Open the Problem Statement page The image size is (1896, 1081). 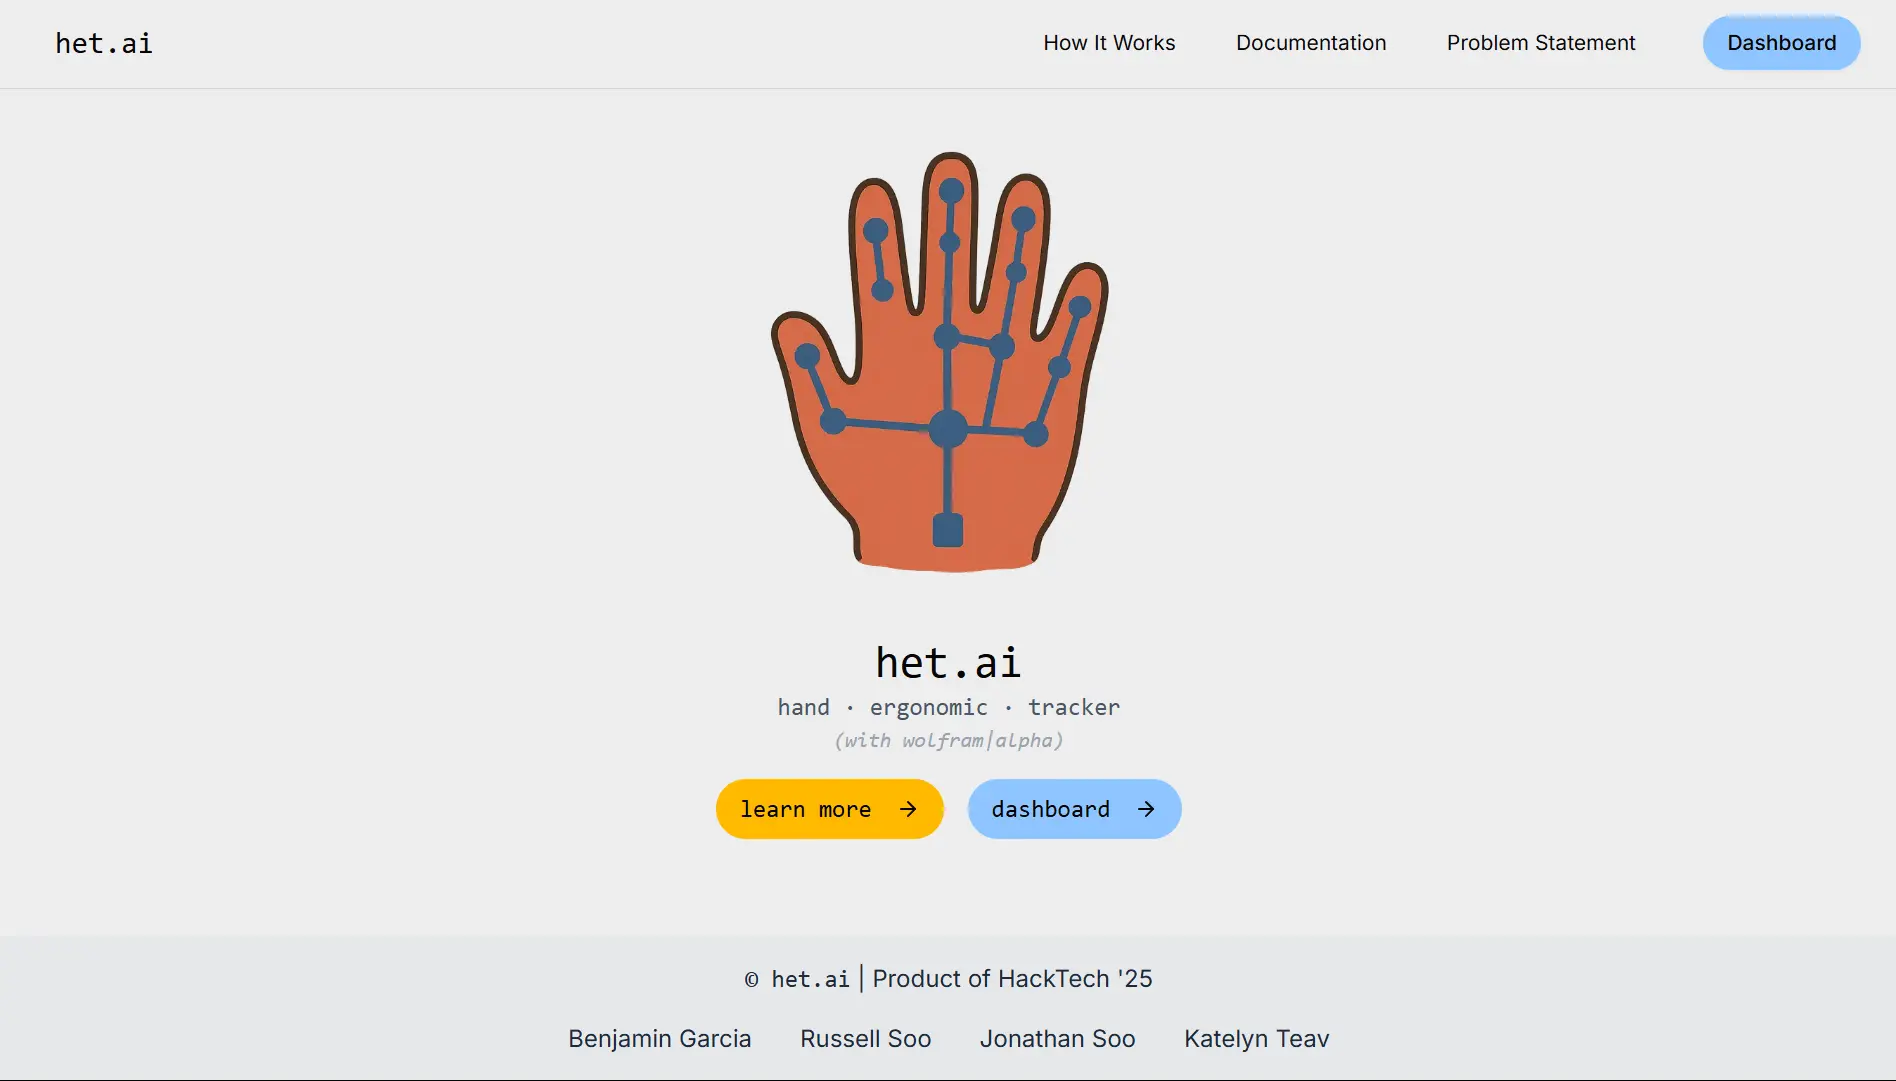[x=1540, y=43]
